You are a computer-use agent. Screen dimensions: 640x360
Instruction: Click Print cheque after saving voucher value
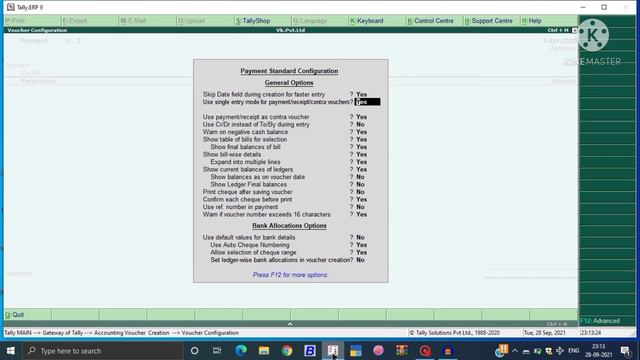[x=360, y=192]
